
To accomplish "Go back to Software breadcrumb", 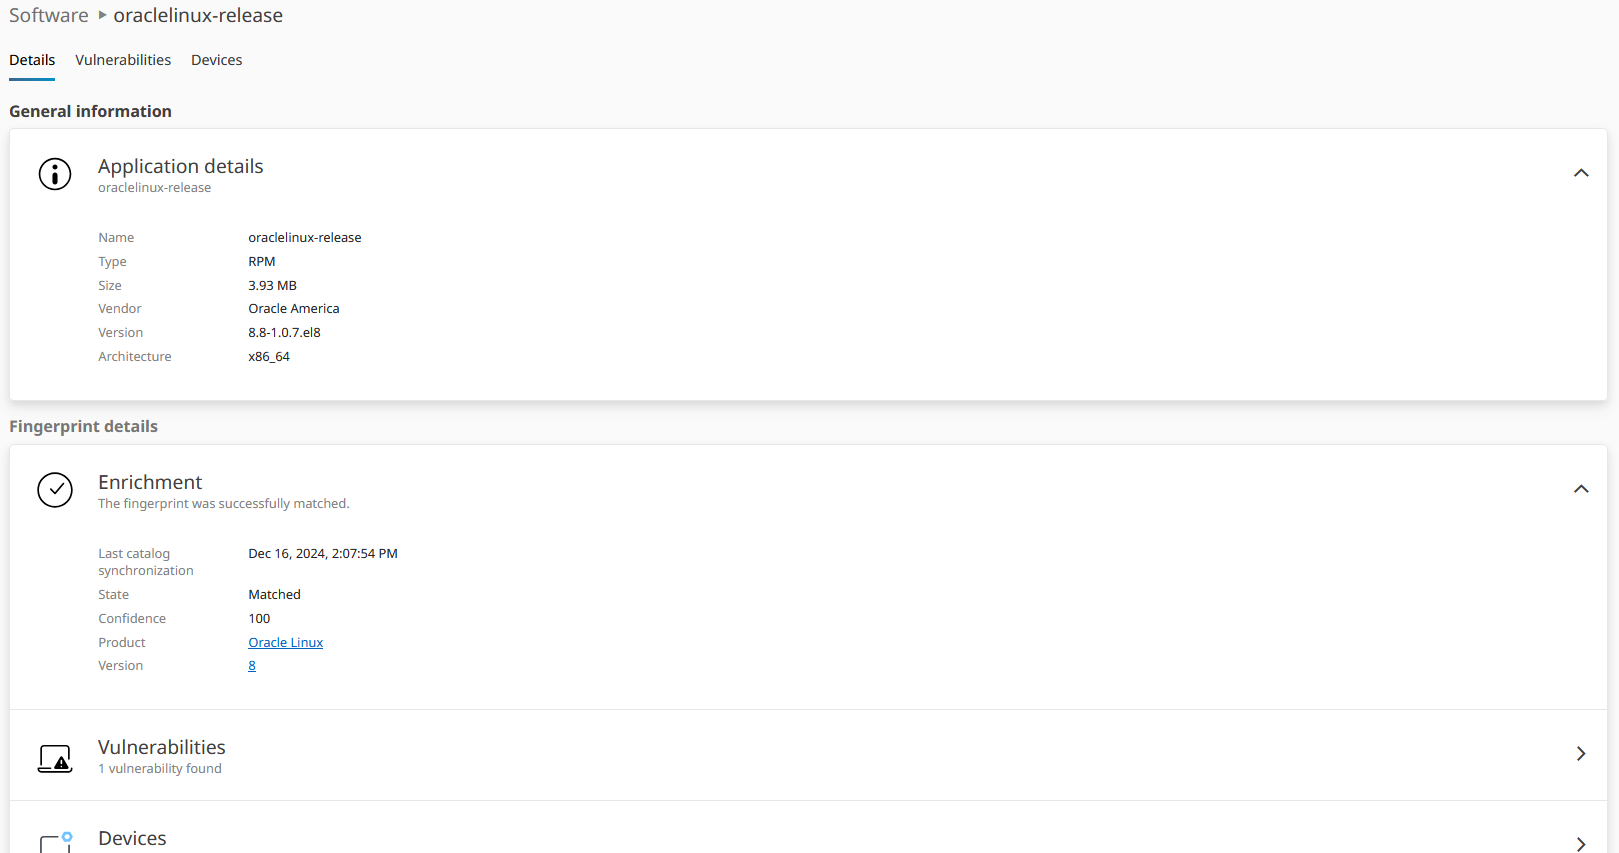I will (x=49, y=15).
